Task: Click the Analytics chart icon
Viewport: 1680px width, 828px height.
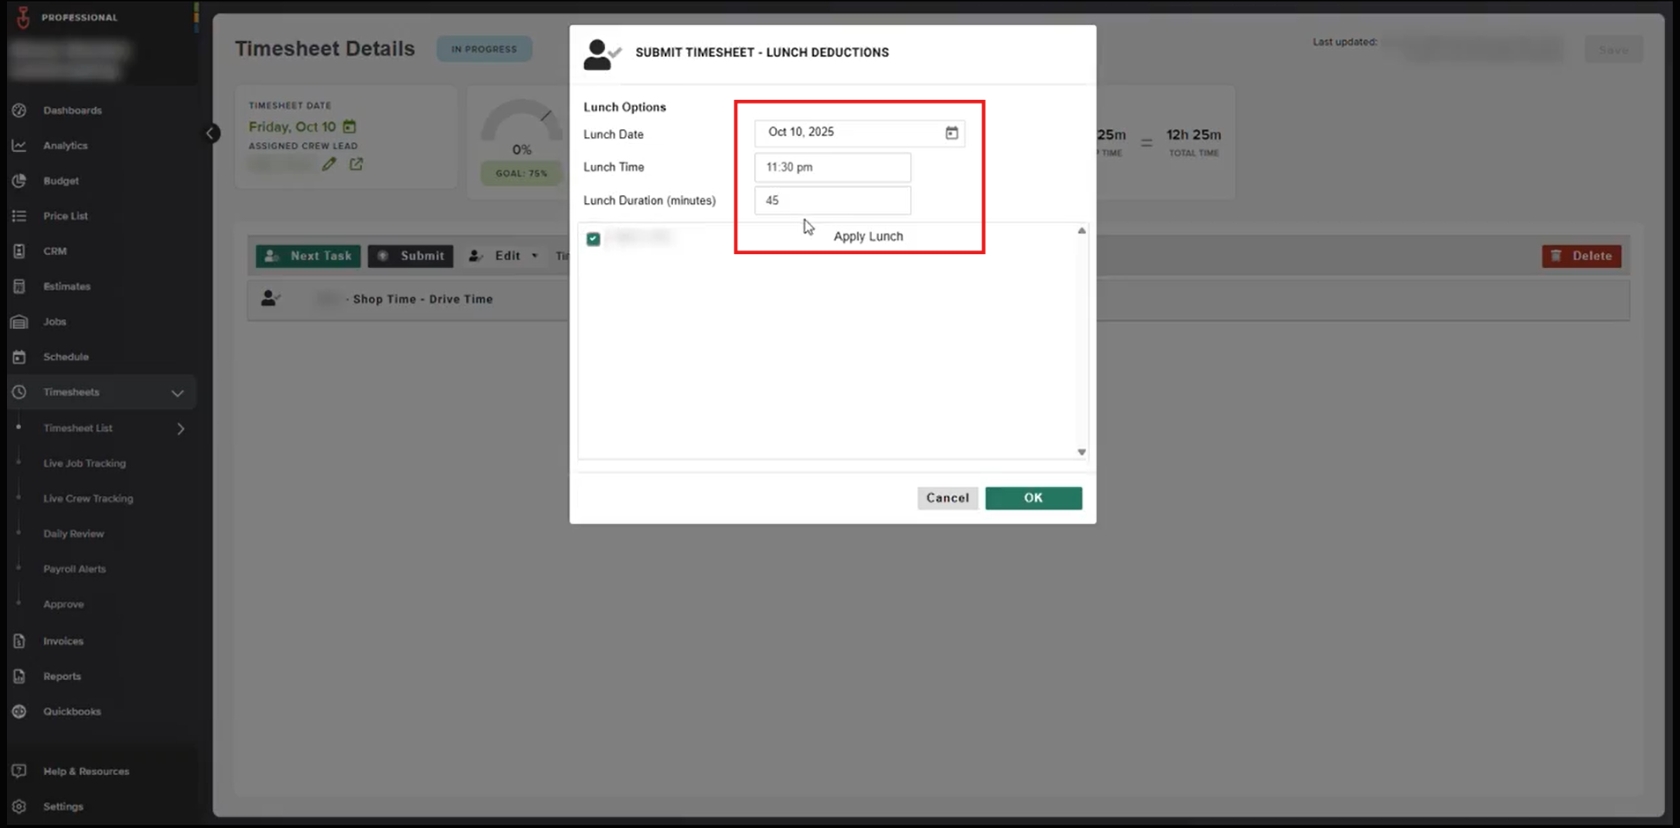Action: coord(19,146)
